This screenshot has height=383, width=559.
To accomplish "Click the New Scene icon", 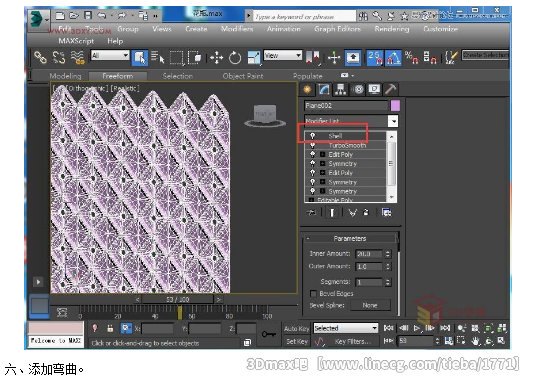I will [60, 15].
